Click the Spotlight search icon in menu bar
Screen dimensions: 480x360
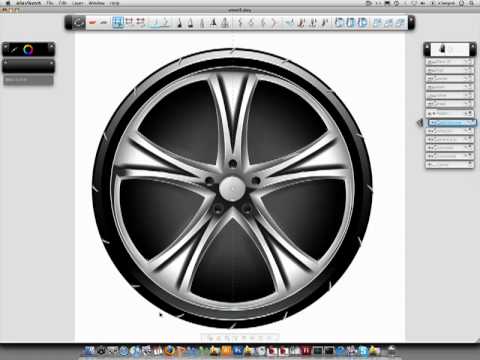[472, 3]
